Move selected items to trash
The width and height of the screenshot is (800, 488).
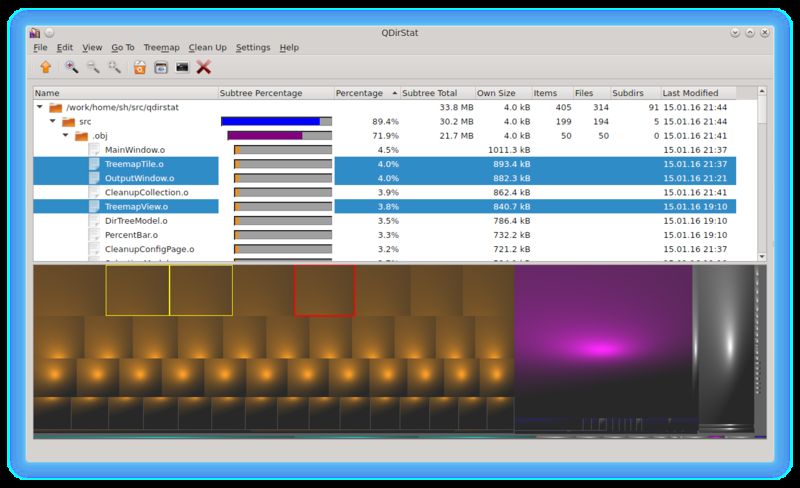pos(140,67)
